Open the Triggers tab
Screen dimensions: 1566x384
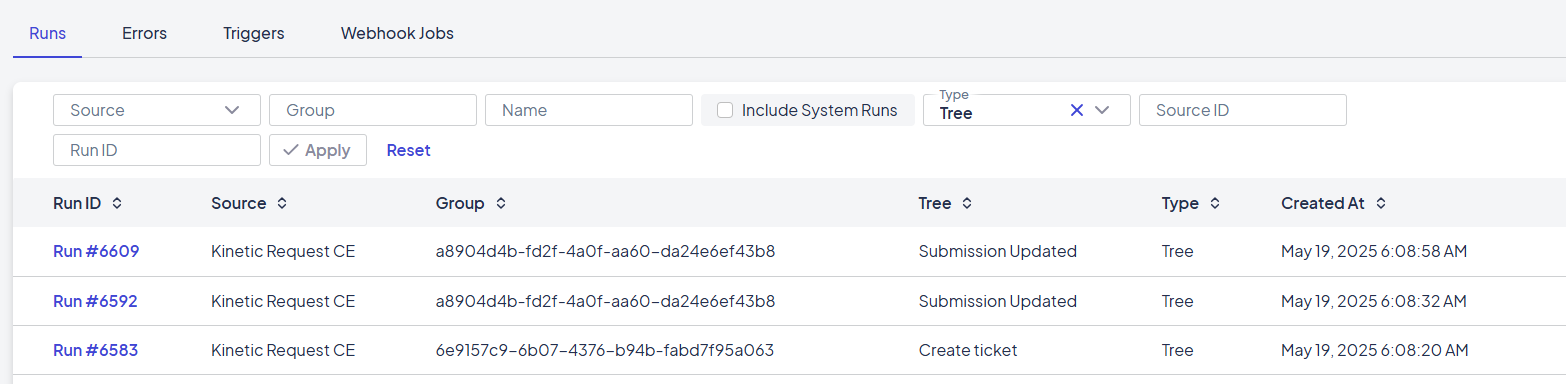click(254, 33)
